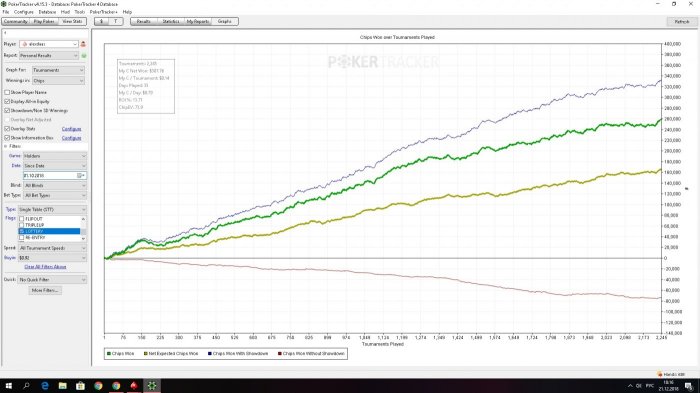Tick the FLIPOUT flag checkbox

point(21,219)
